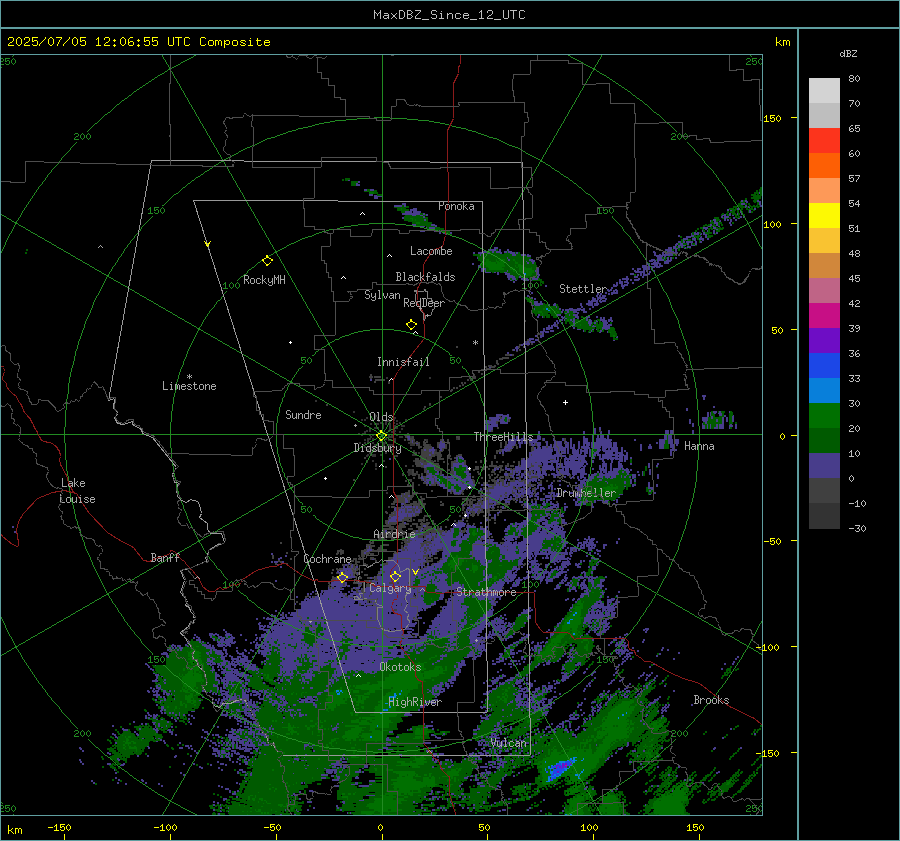Click the RockyMH label
Image resolution: width=900 pixels, height=841 pixels.
264,280
